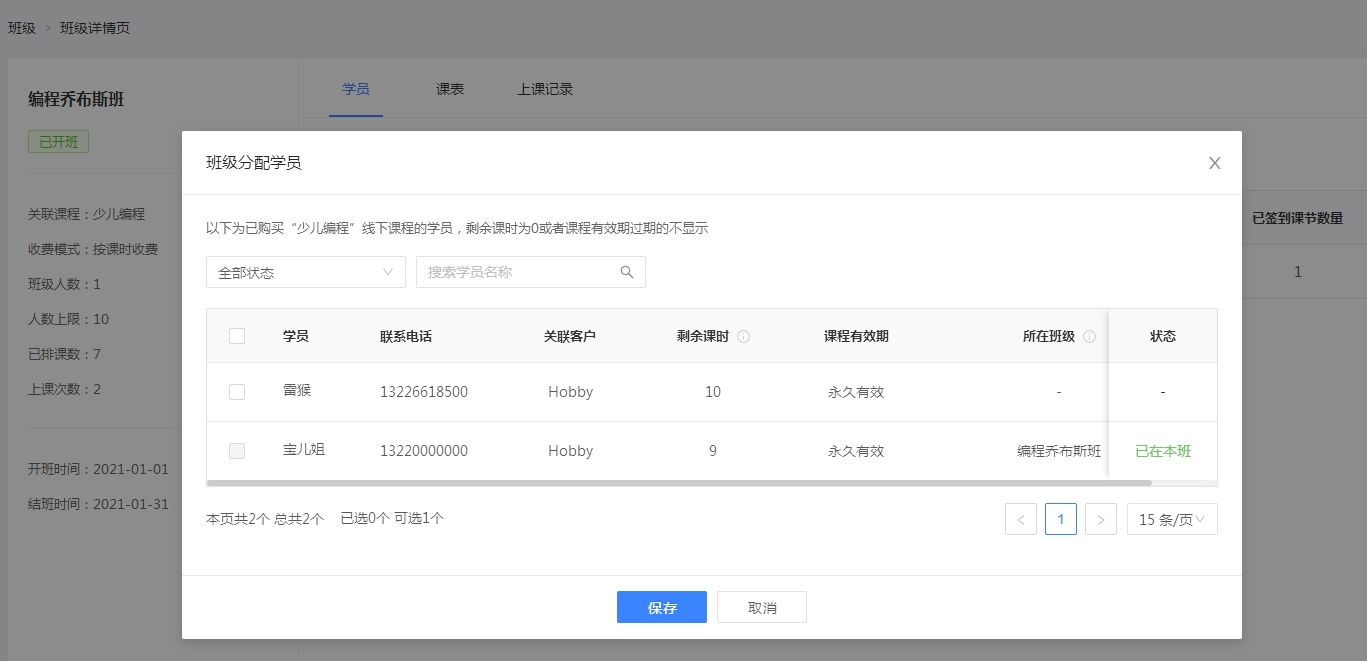1367x661 pixels.
Task: Click phone number 13220000000
Action: click(424, 451)
